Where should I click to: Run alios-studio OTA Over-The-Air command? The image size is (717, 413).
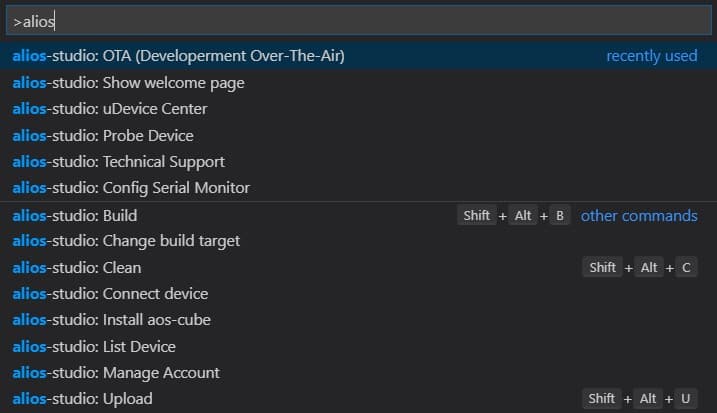coord(178,56)
